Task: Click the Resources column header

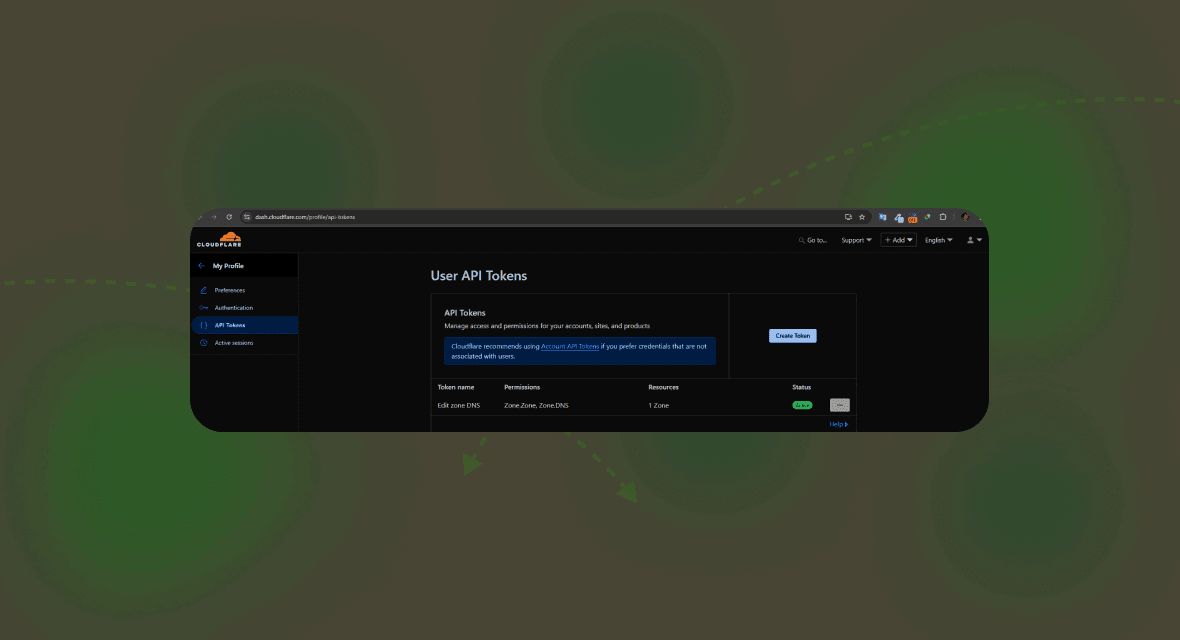Action: click(664, 387)
